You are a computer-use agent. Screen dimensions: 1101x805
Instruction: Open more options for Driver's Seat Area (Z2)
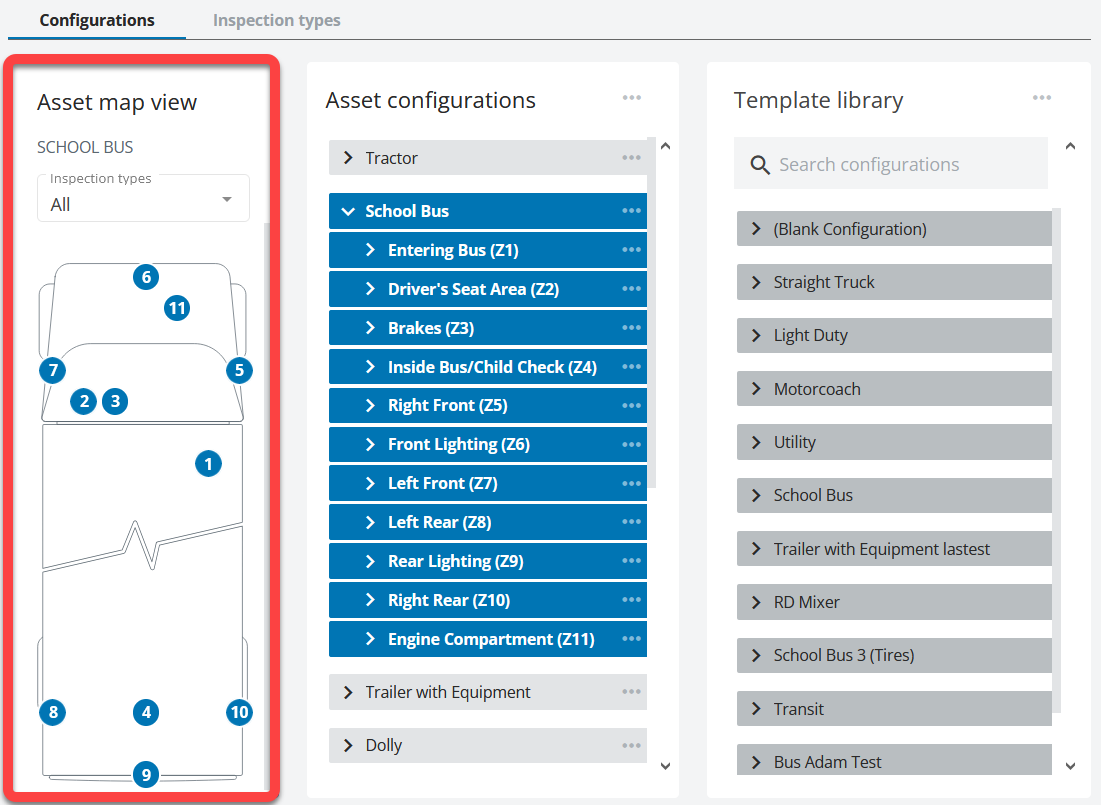pos(631,289)
